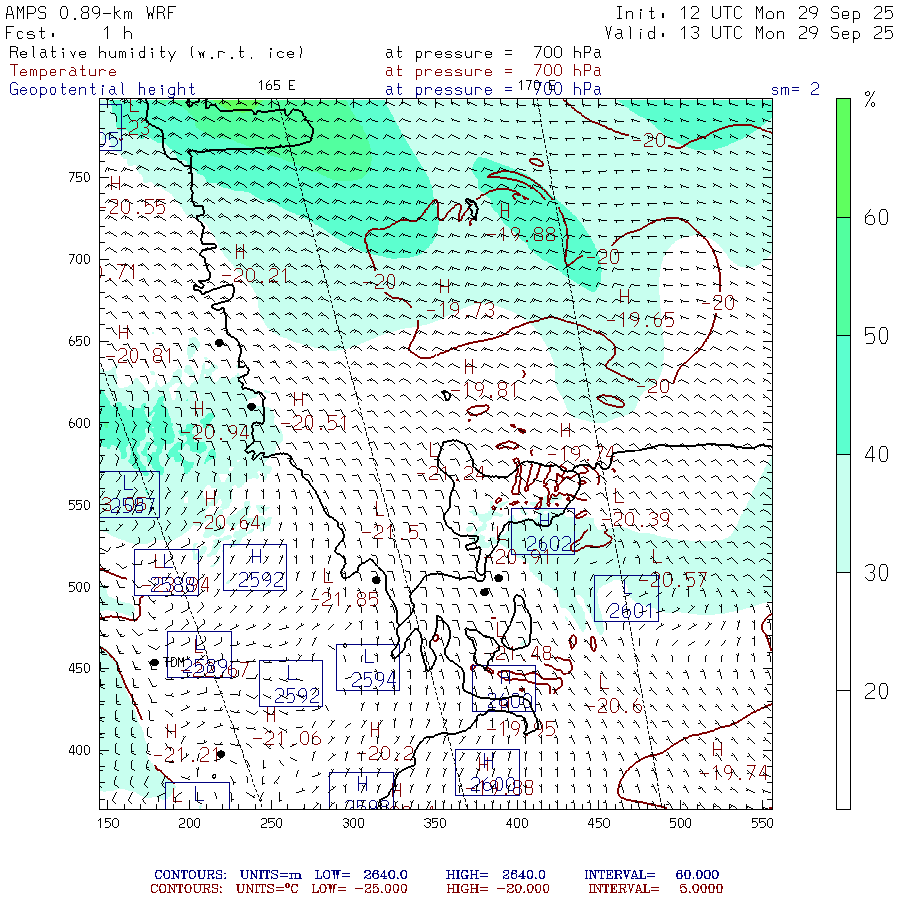Click the blue 'Geopotential height' legend label
The image size is (900, 900).
pyautogui.click(x=102, y=90)
